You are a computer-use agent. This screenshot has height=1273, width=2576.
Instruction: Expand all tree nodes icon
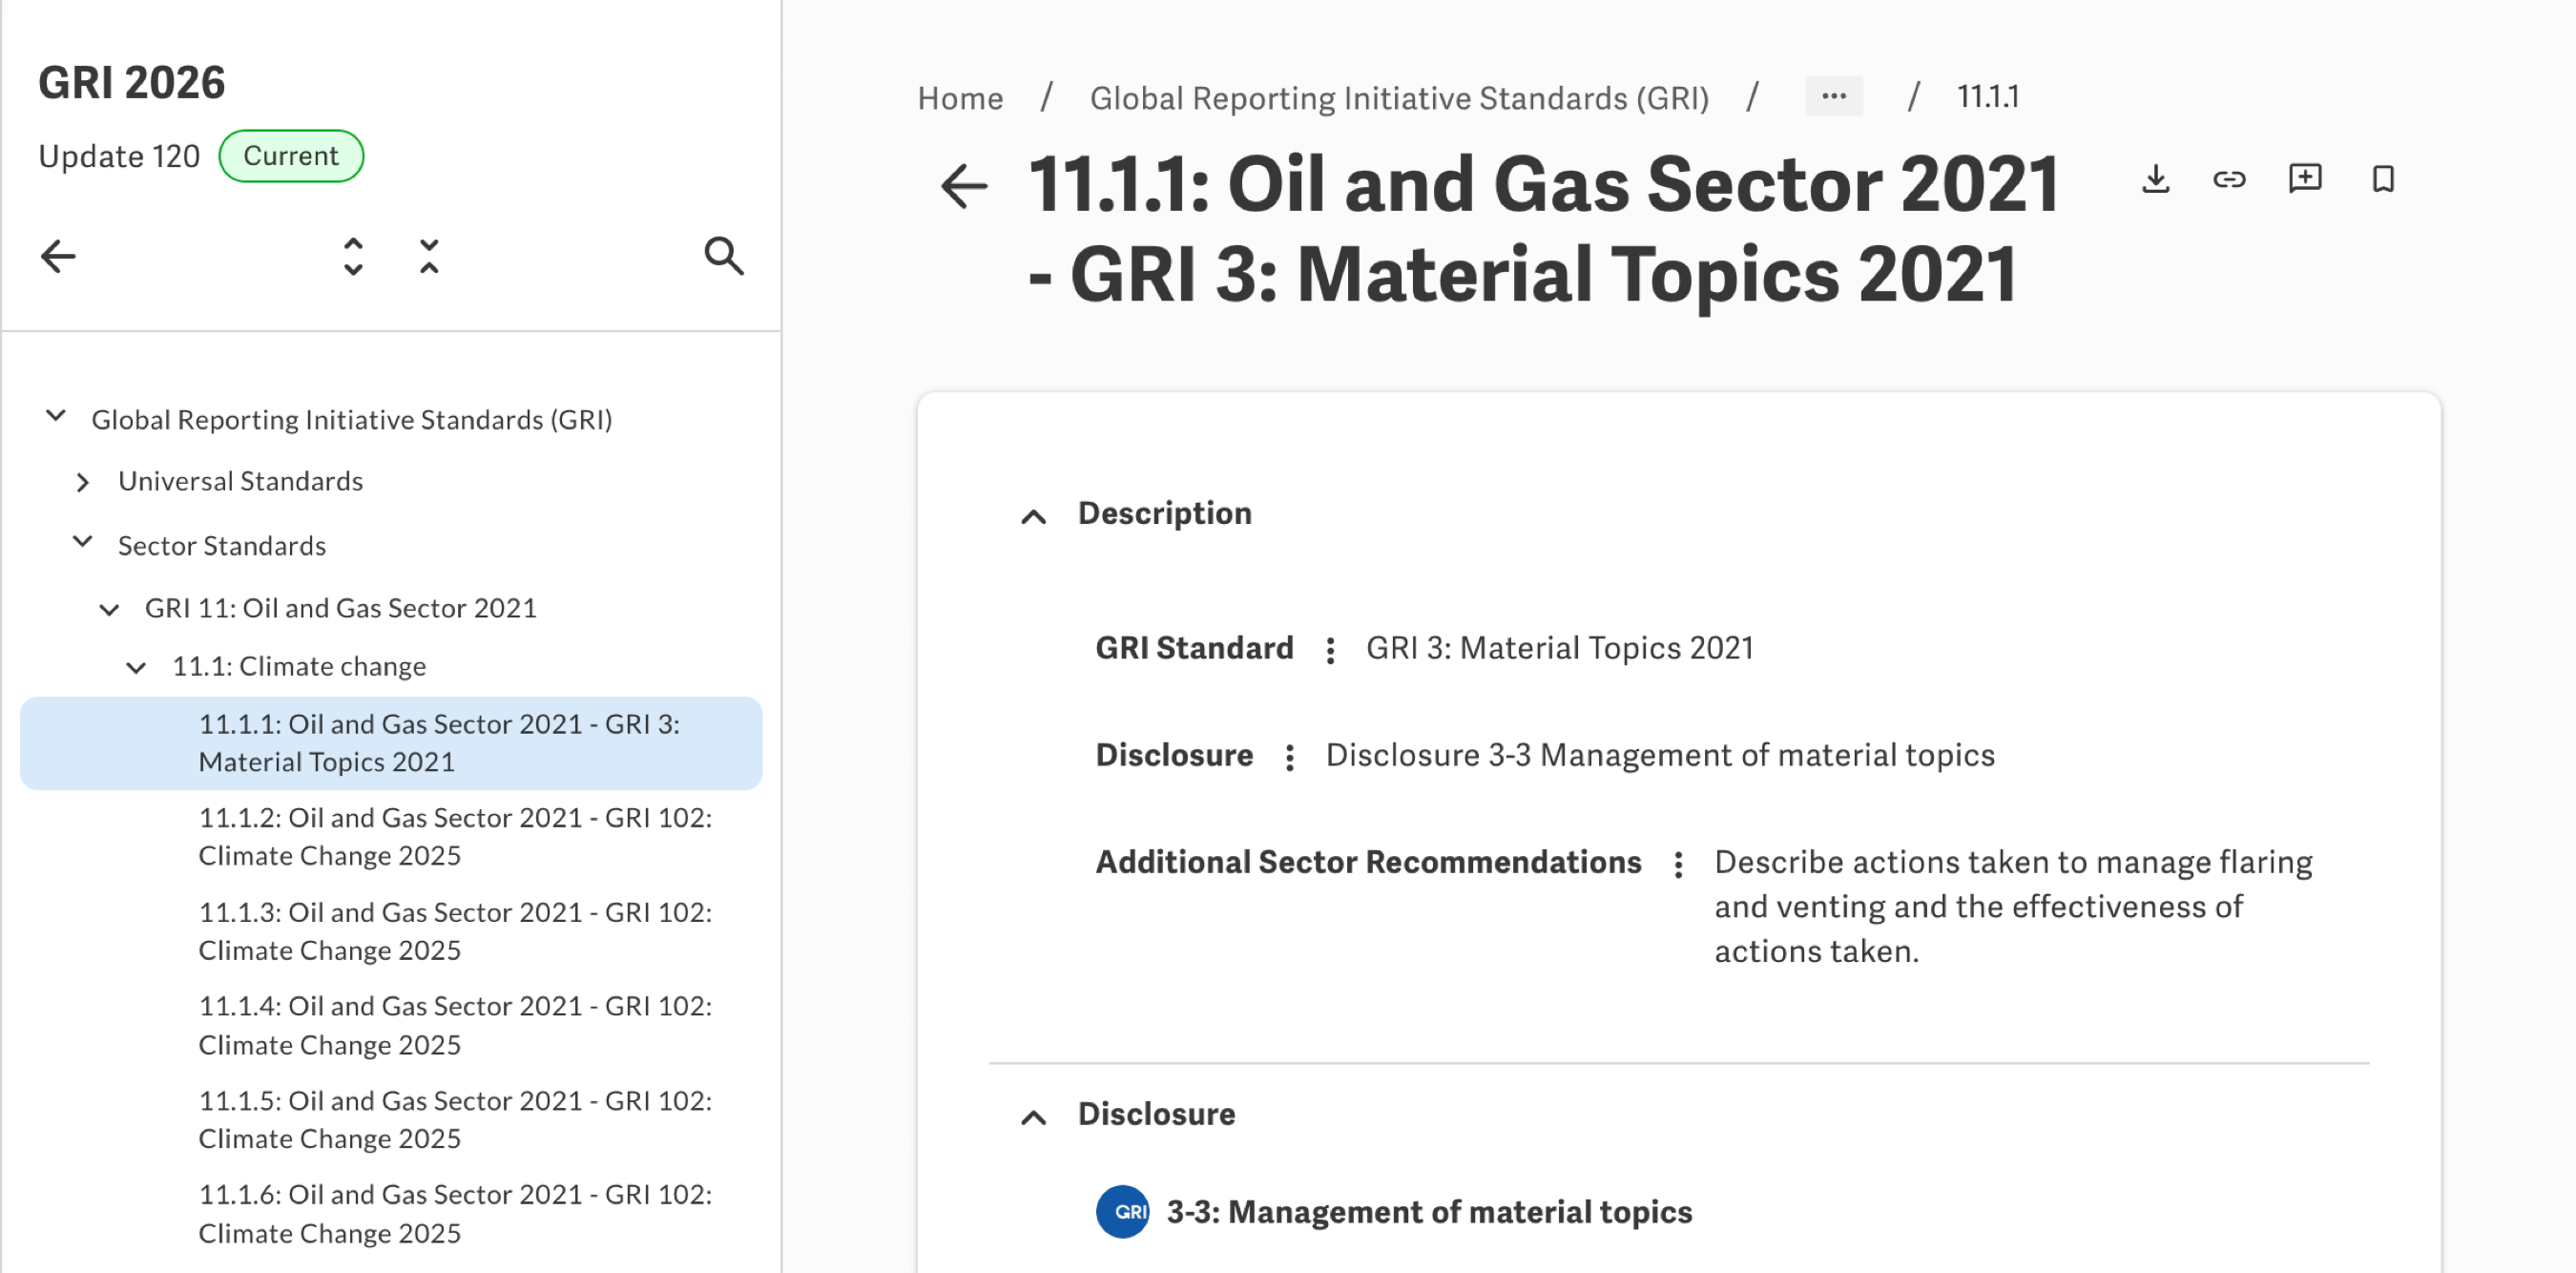click(353, 256)
